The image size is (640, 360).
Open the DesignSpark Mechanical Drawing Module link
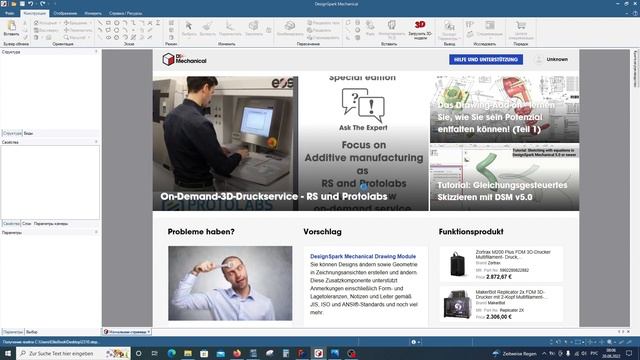point(363,256)
